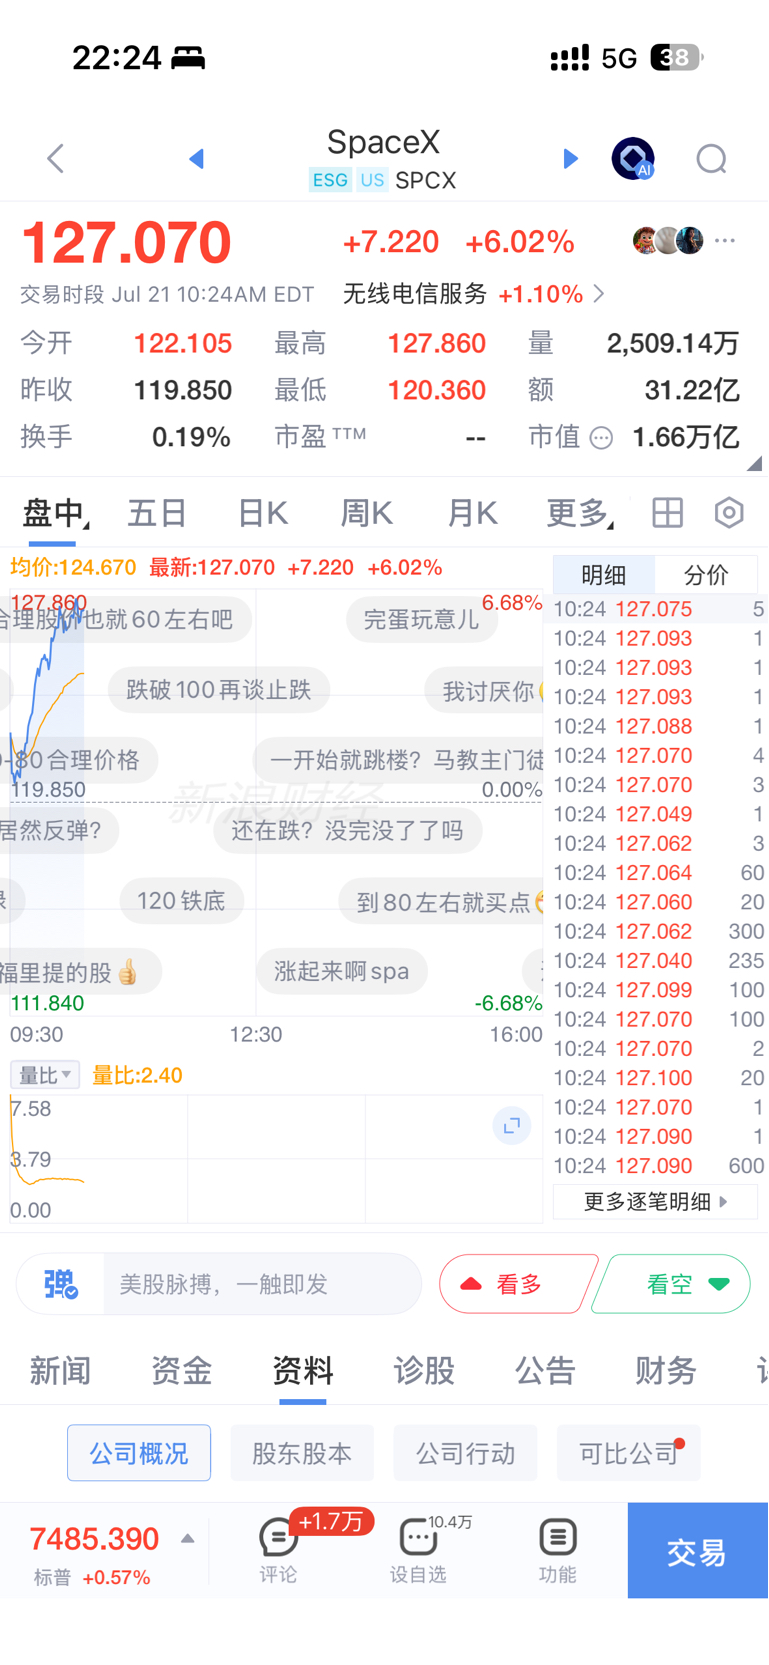Open the AI assistant icon
This screenshot has width=769, height=1665.
pyautogui.click(x=633, y=159)
